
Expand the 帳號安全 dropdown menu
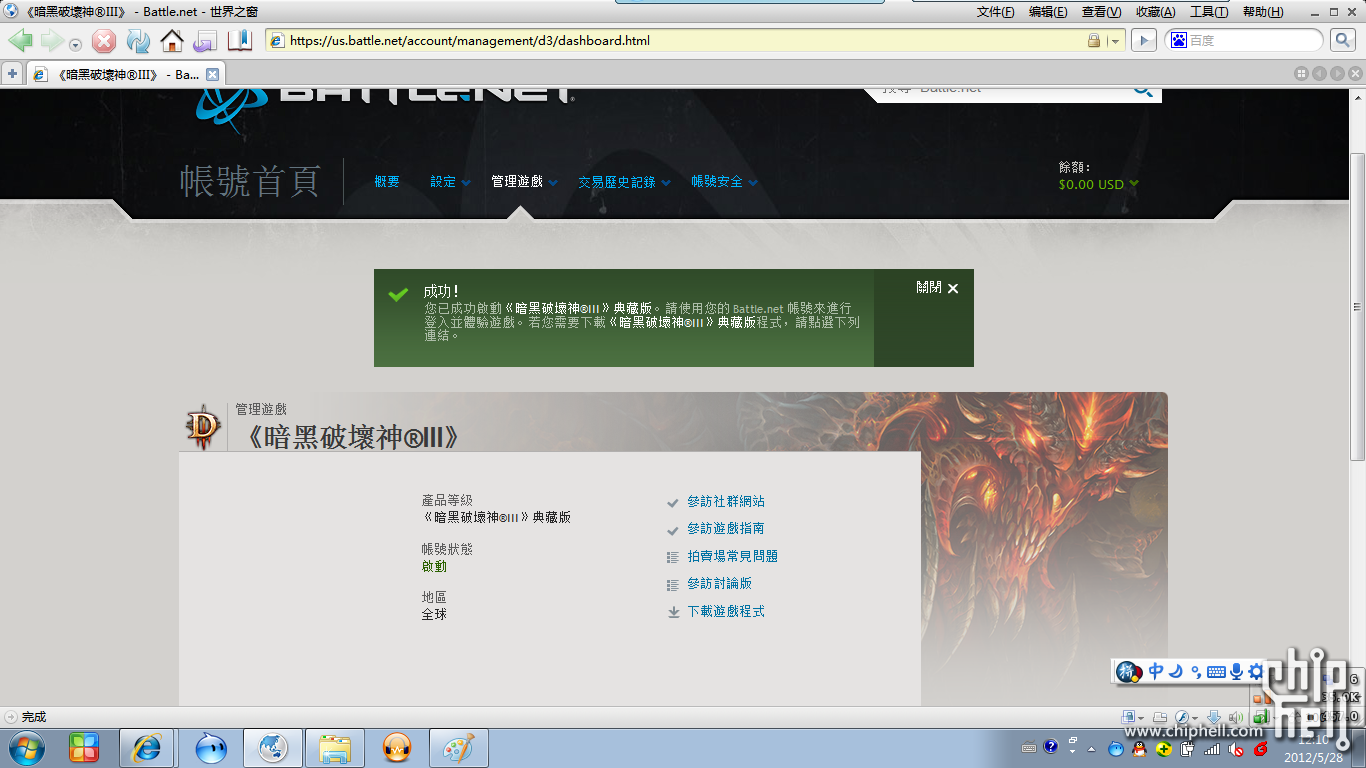click(x=724, y=182)
